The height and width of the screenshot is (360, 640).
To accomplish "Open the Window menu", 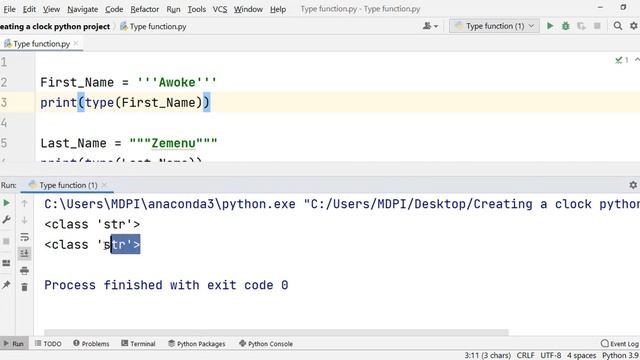I will pos(248,9).
